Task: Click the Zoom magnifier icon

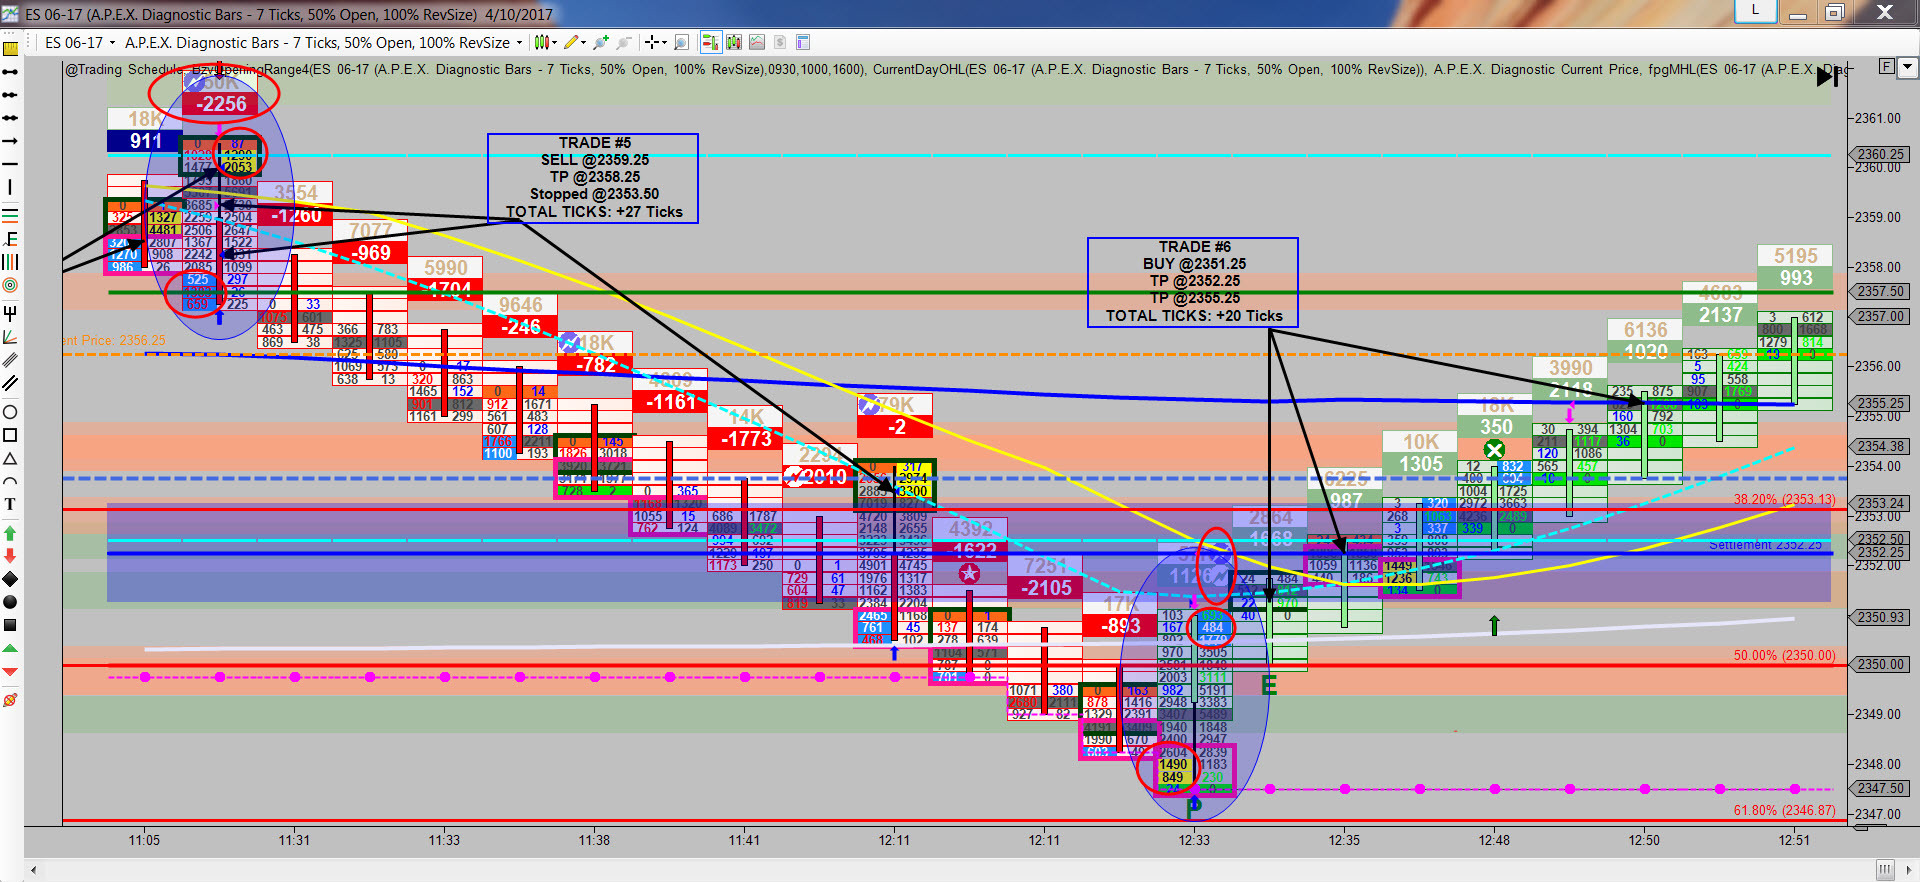Action: [682, 42]
